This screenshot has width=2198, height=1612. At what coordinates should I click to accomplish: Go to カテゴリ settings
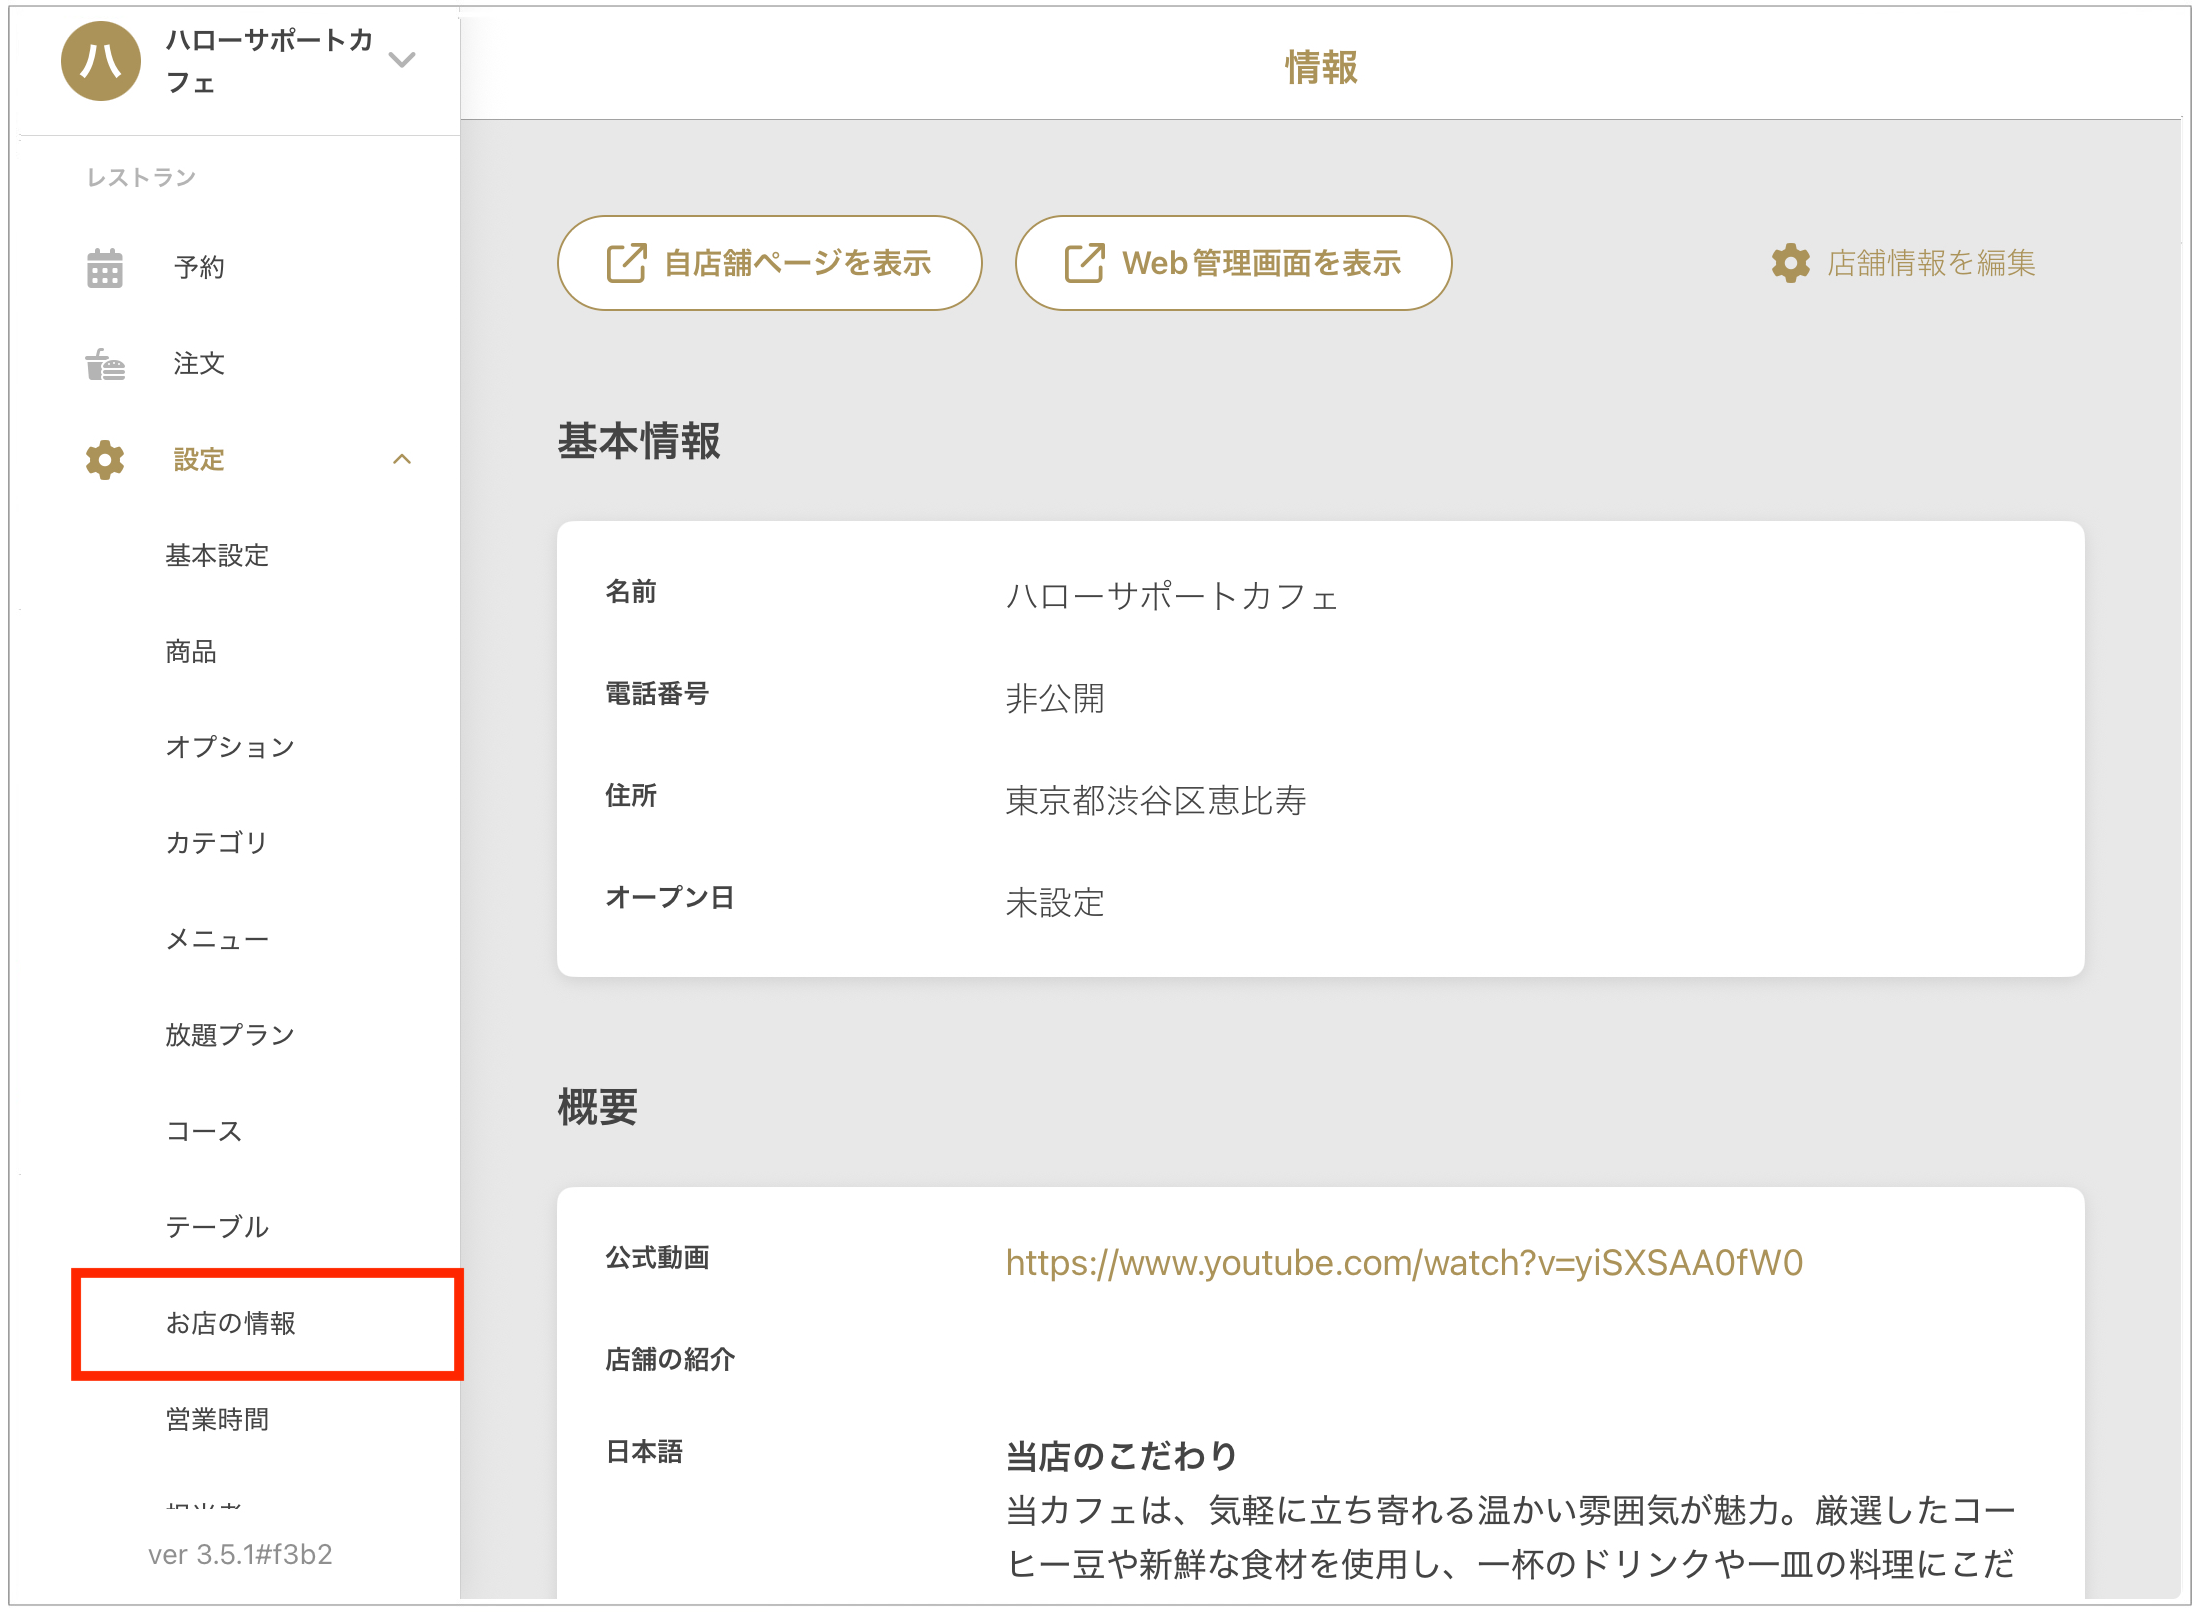(x=217, y=843)
